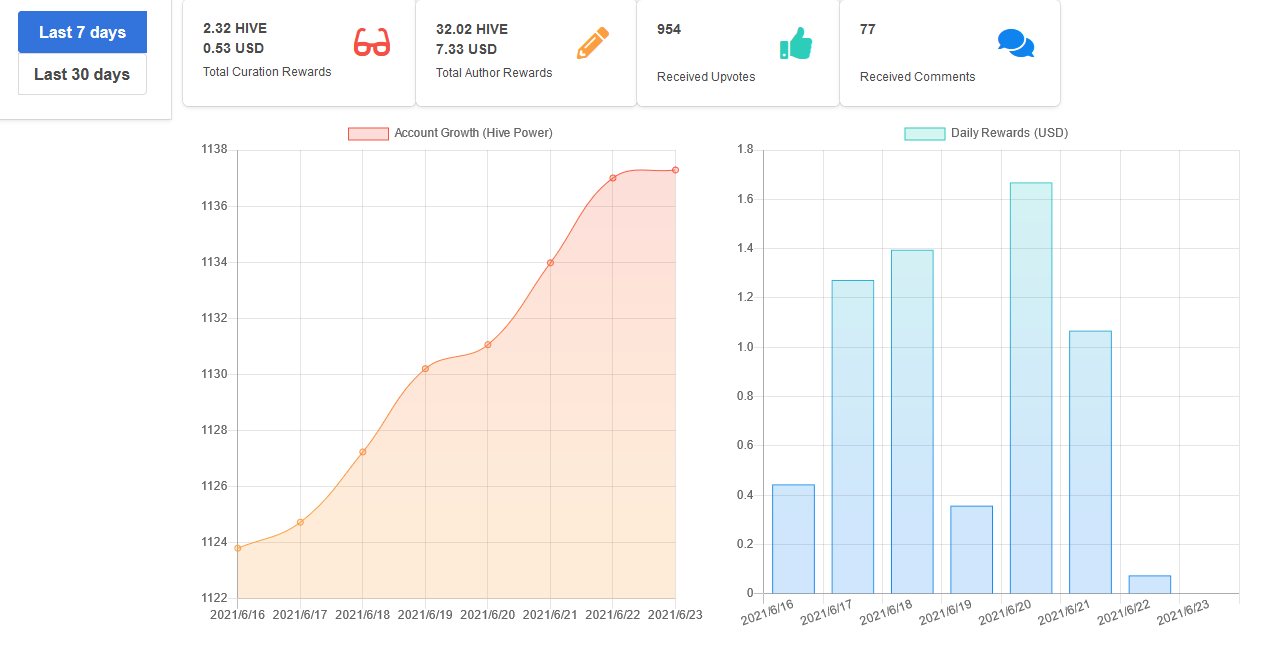The image size is (1270, 660).
Task: Click the 2021/6/16 daily rewards bar
Action: (793, 539)
